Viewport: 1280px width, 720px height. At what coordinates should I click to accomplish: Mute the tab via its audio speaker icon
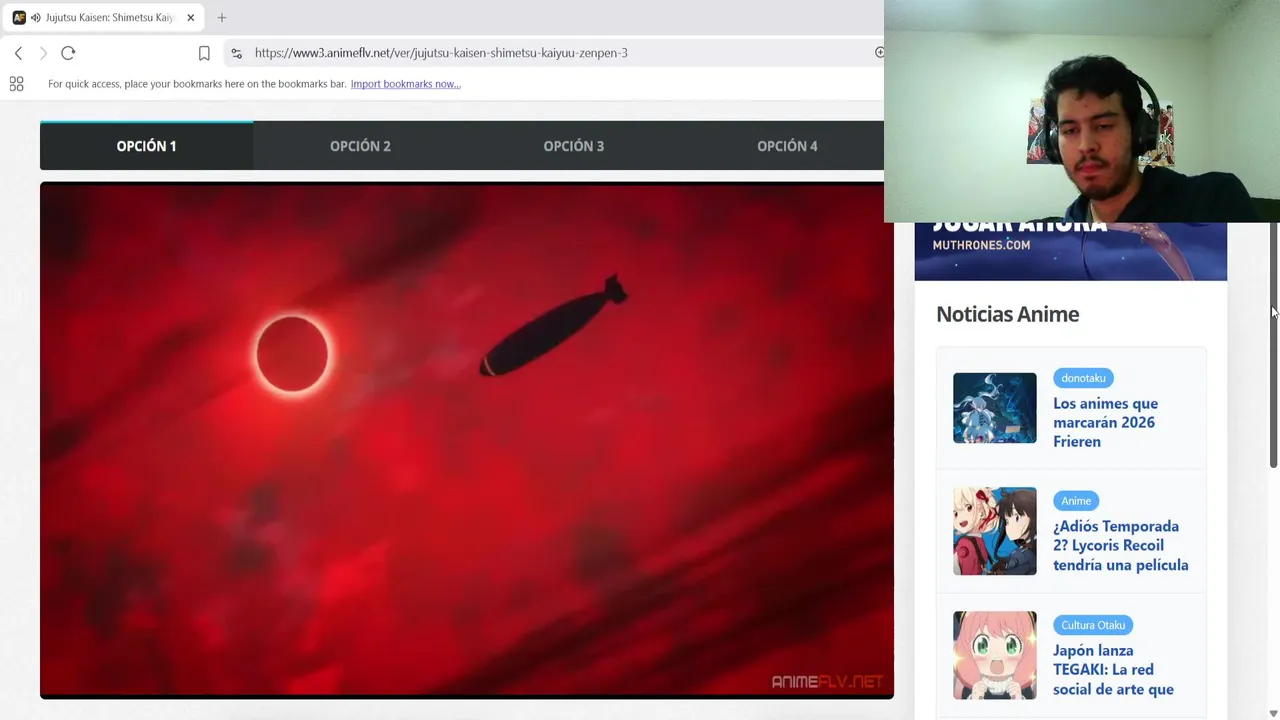click(36, 18)
